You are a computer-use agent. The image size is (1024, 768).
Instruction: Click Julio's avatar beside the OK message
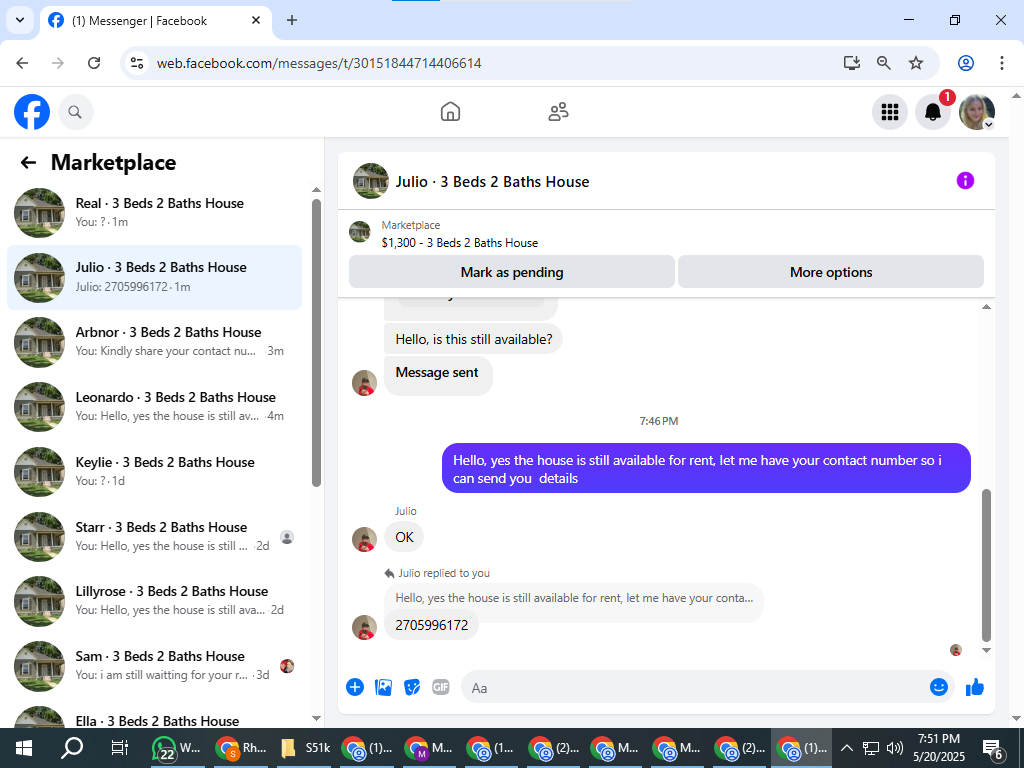(364, 539)
